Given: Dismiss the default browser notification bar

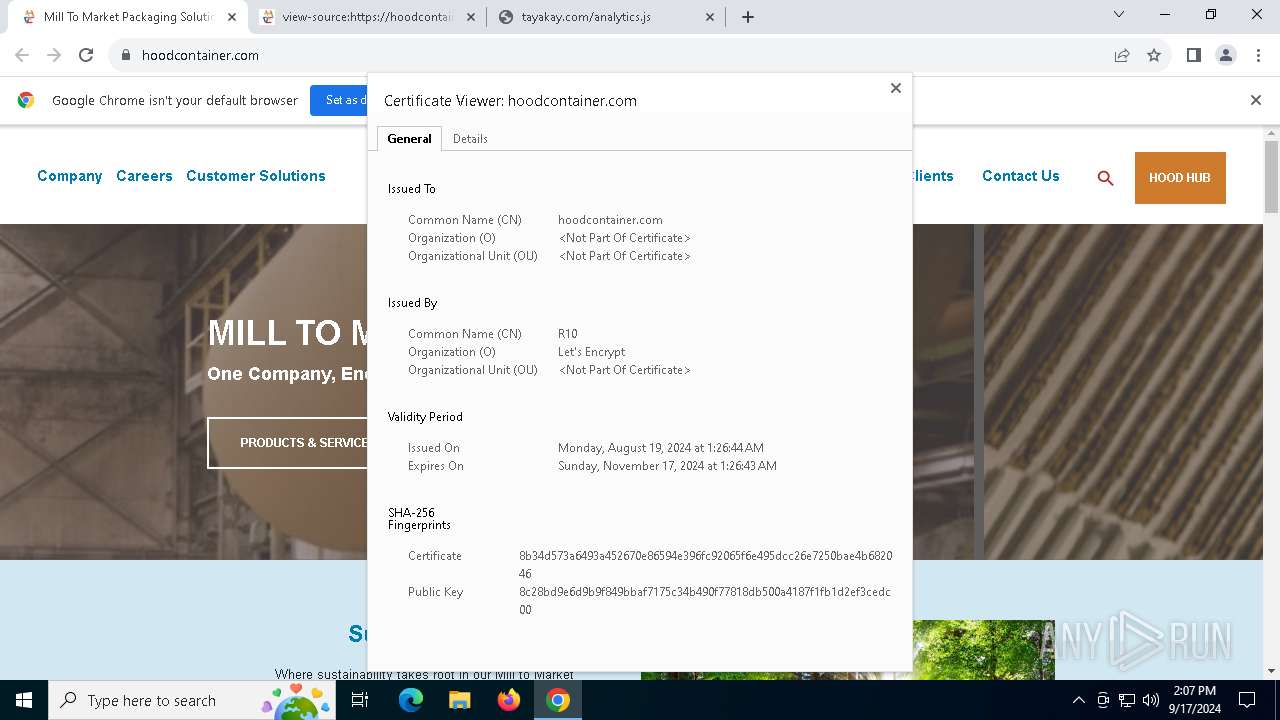Looking at the screenshot, I should [1256, 100].
